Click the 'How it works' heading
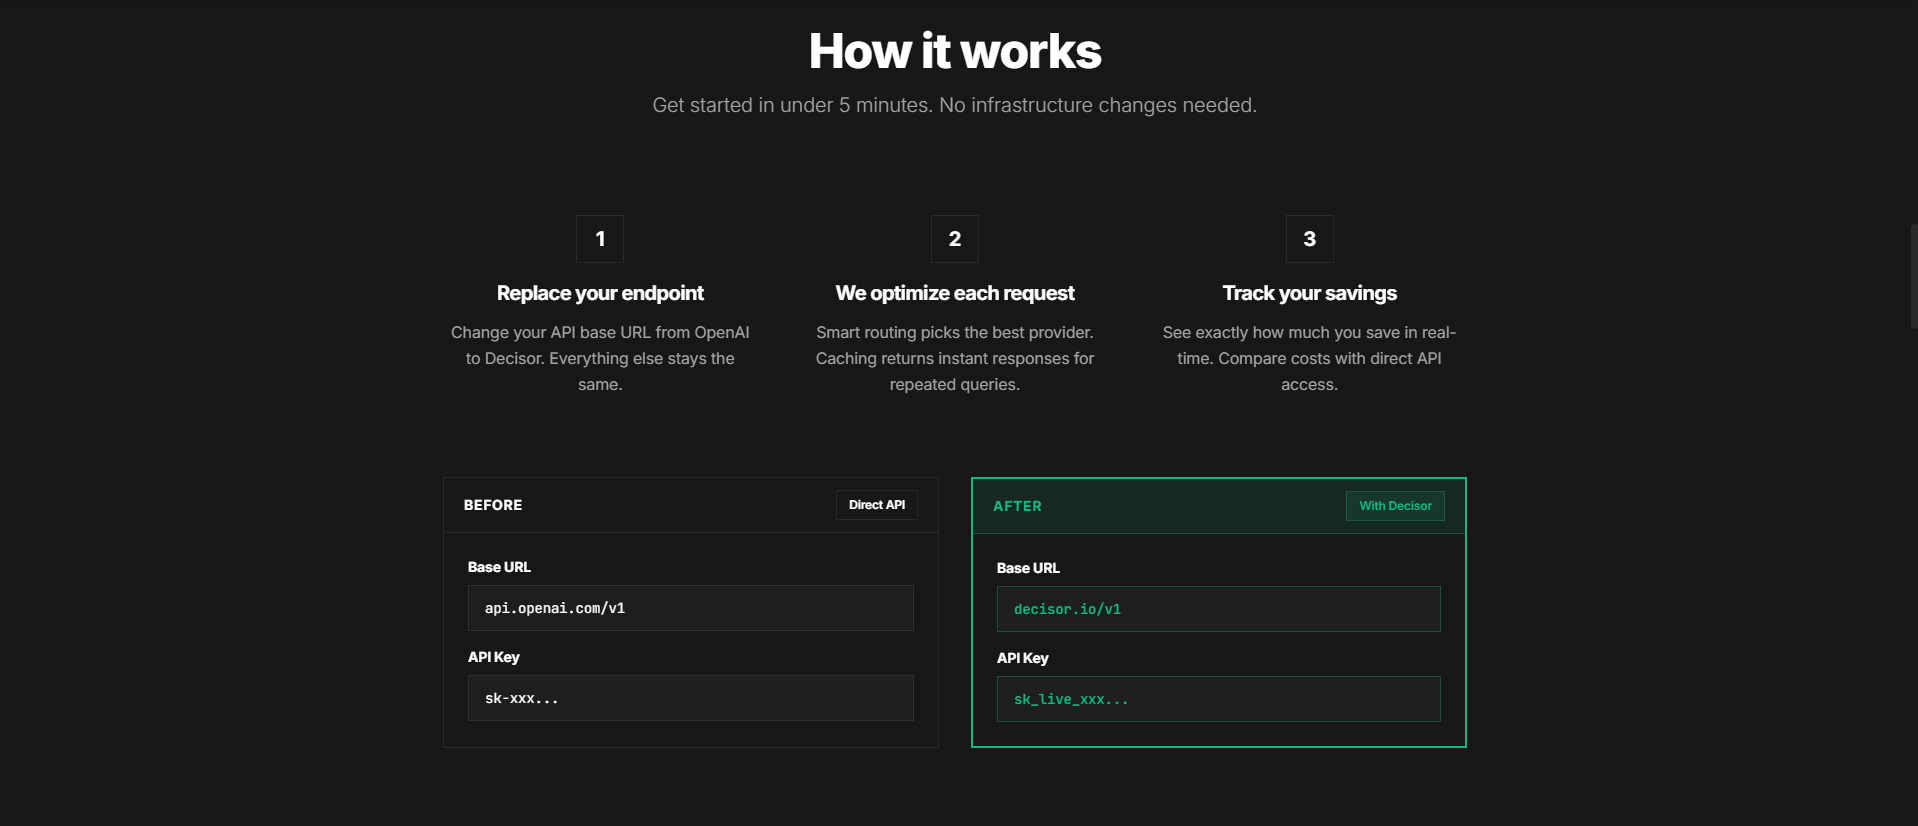 [955, 51]
